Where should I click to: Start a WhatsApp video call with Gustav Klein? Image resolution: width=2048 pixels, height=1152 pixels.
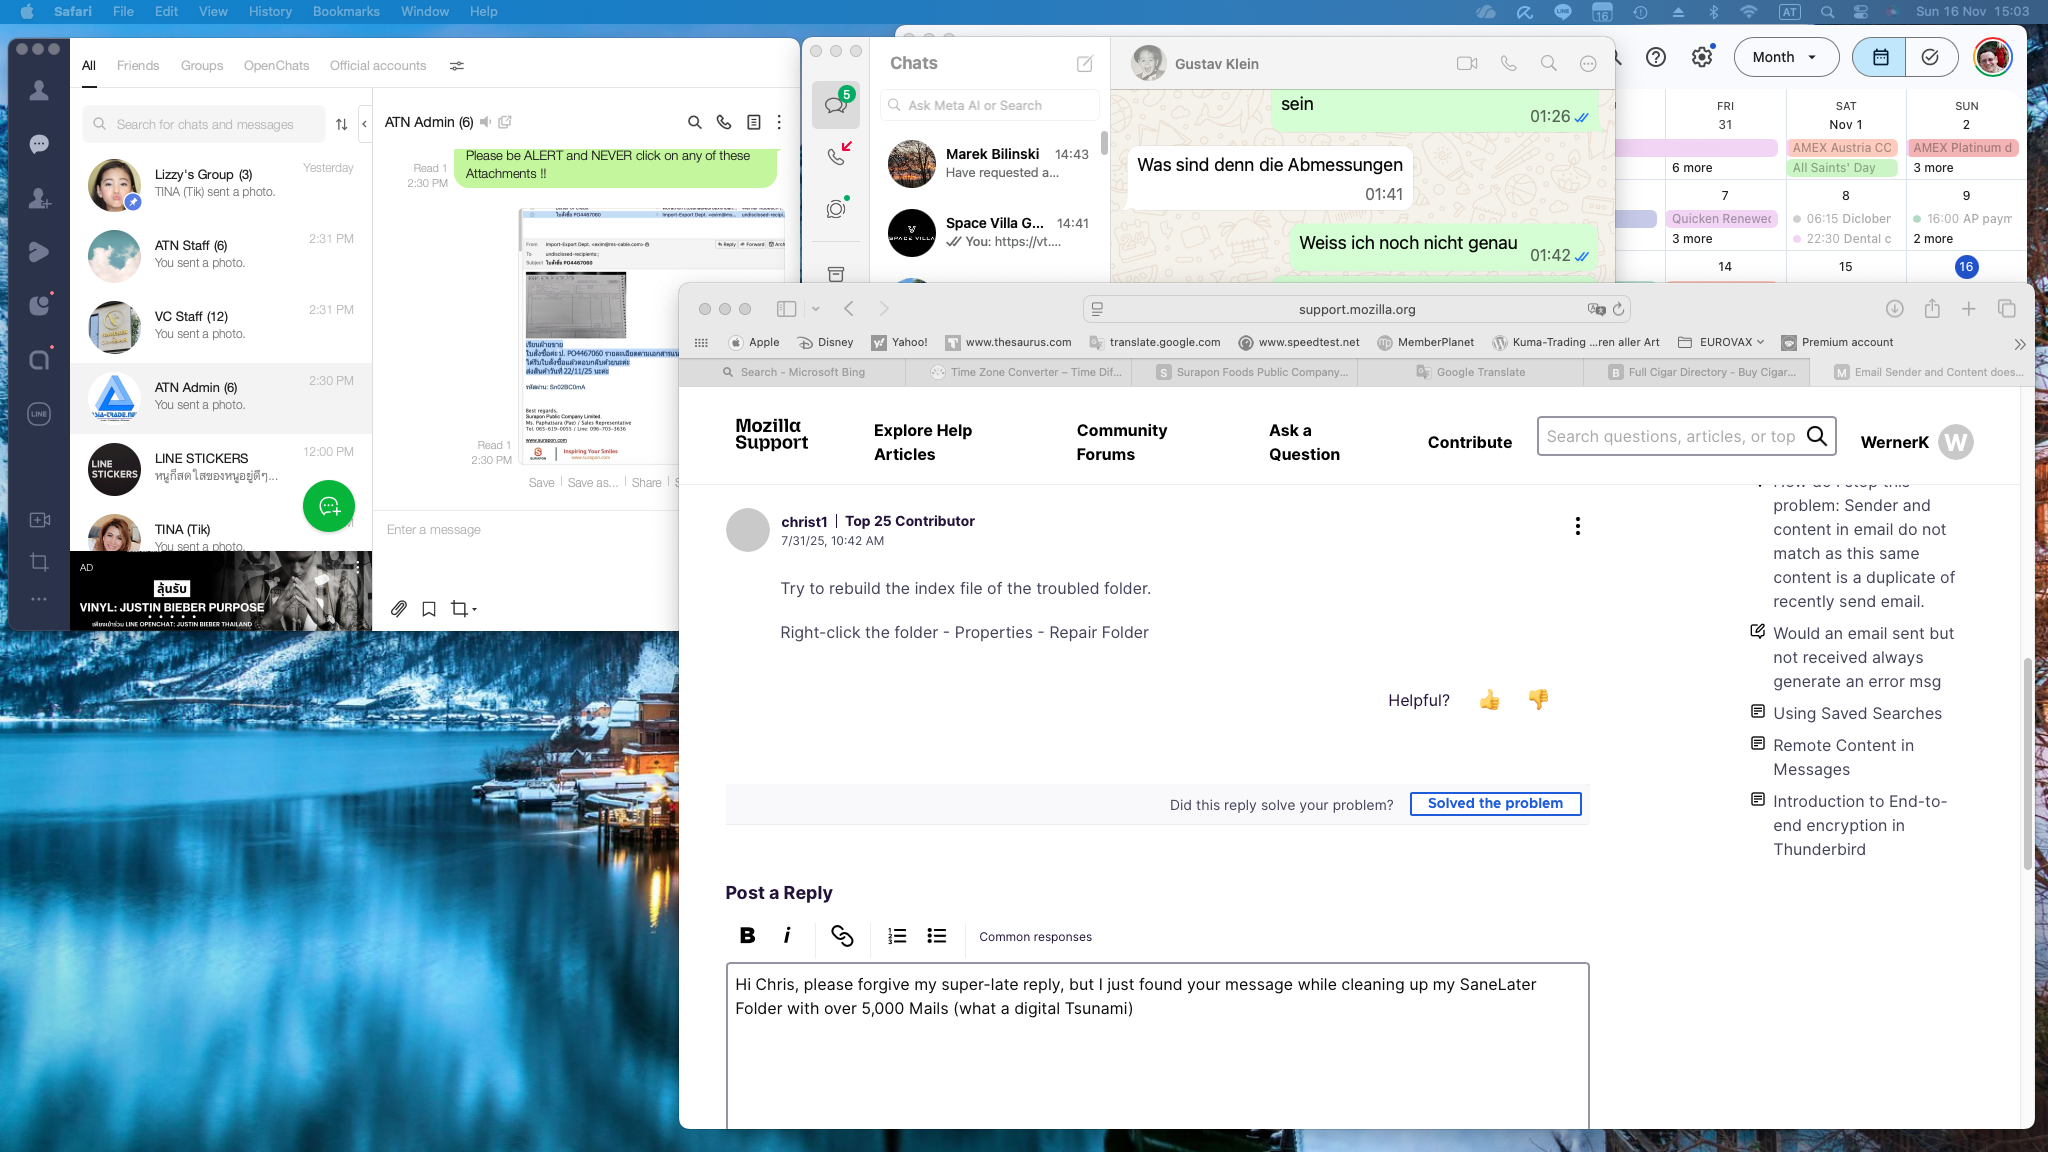(1466, 64)
